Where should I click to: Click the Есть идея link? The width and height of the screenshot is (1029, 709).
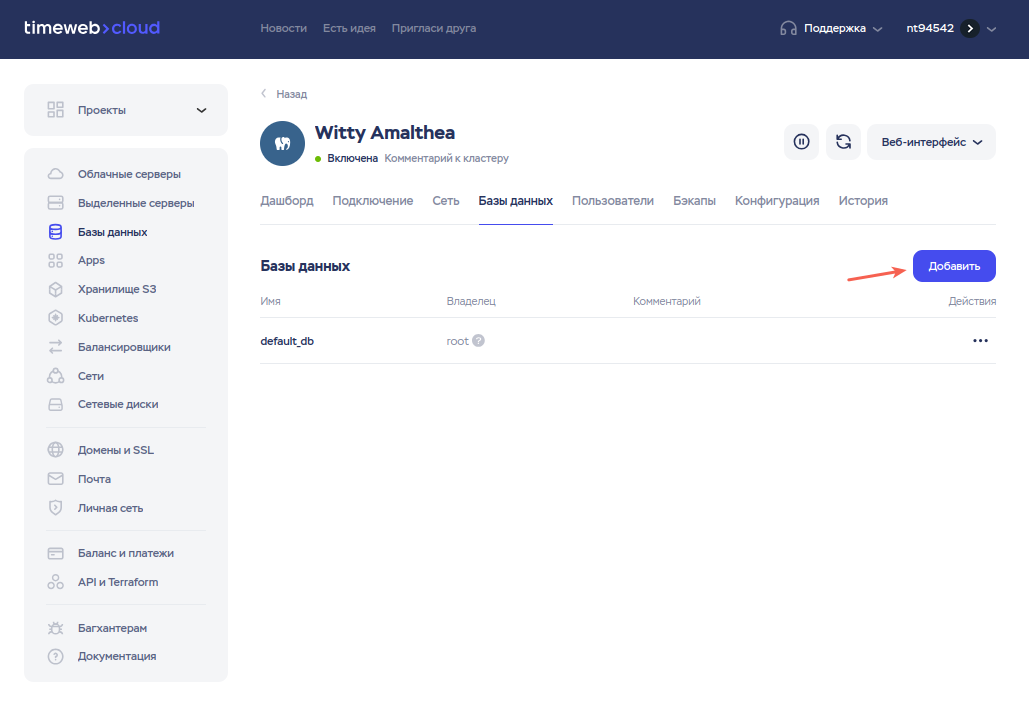tap(349, 28)
